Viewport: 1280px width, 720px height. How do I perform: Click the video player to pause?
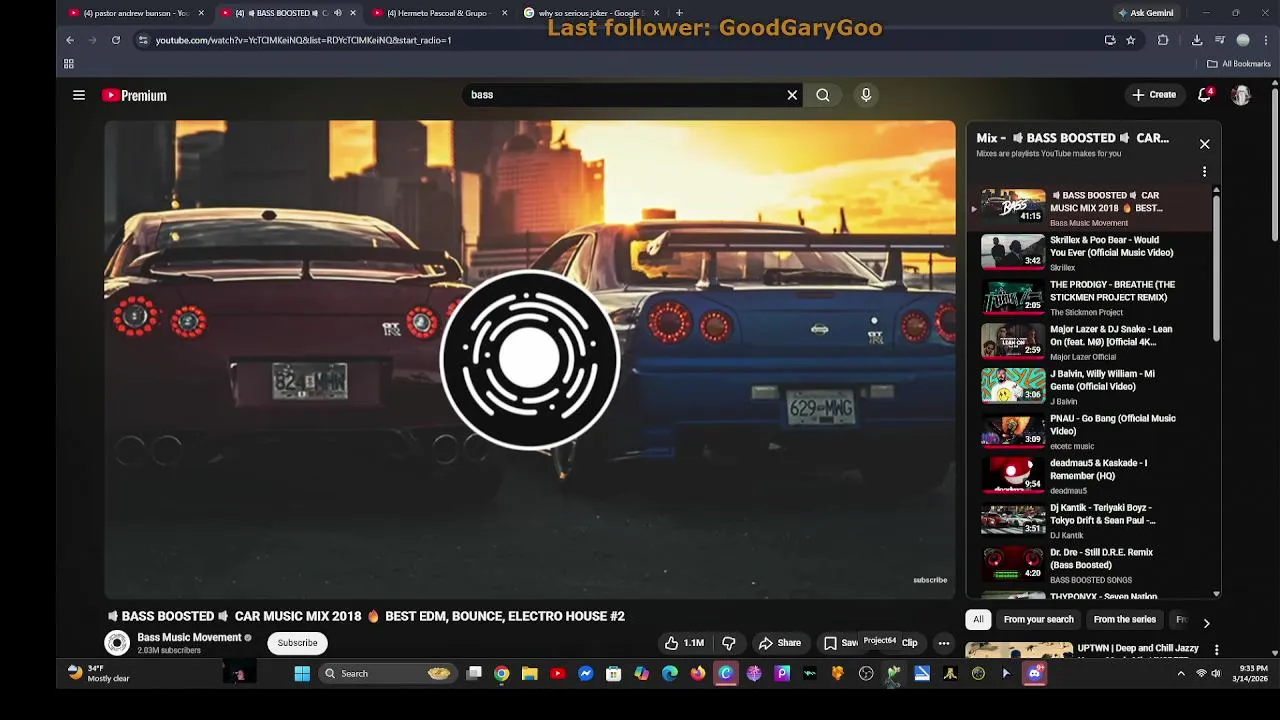pos(530,360)
